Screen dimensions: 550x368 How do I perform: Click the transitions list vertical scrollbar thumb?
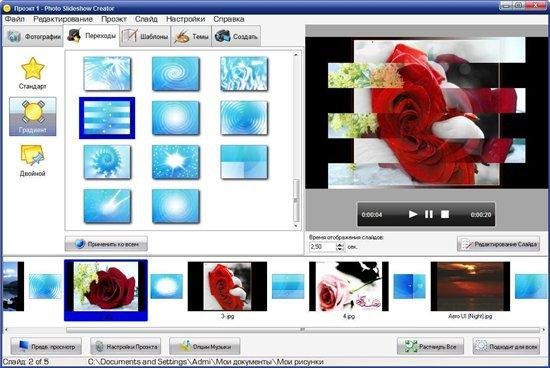click(296, 200)
